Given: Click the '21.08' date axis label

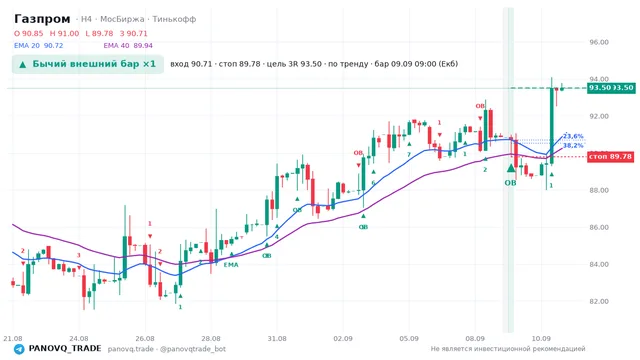Looking at the screenshot, I should point(13,338).
